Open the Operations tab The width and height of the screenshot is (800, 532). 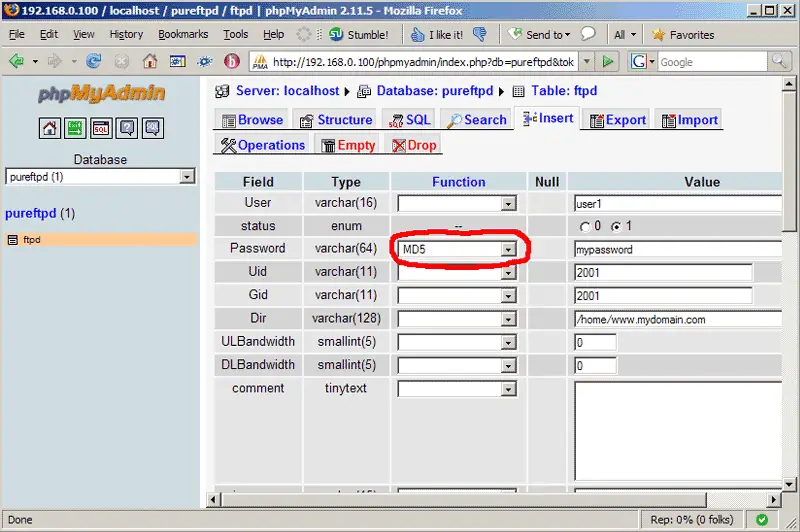coord(262,145)
